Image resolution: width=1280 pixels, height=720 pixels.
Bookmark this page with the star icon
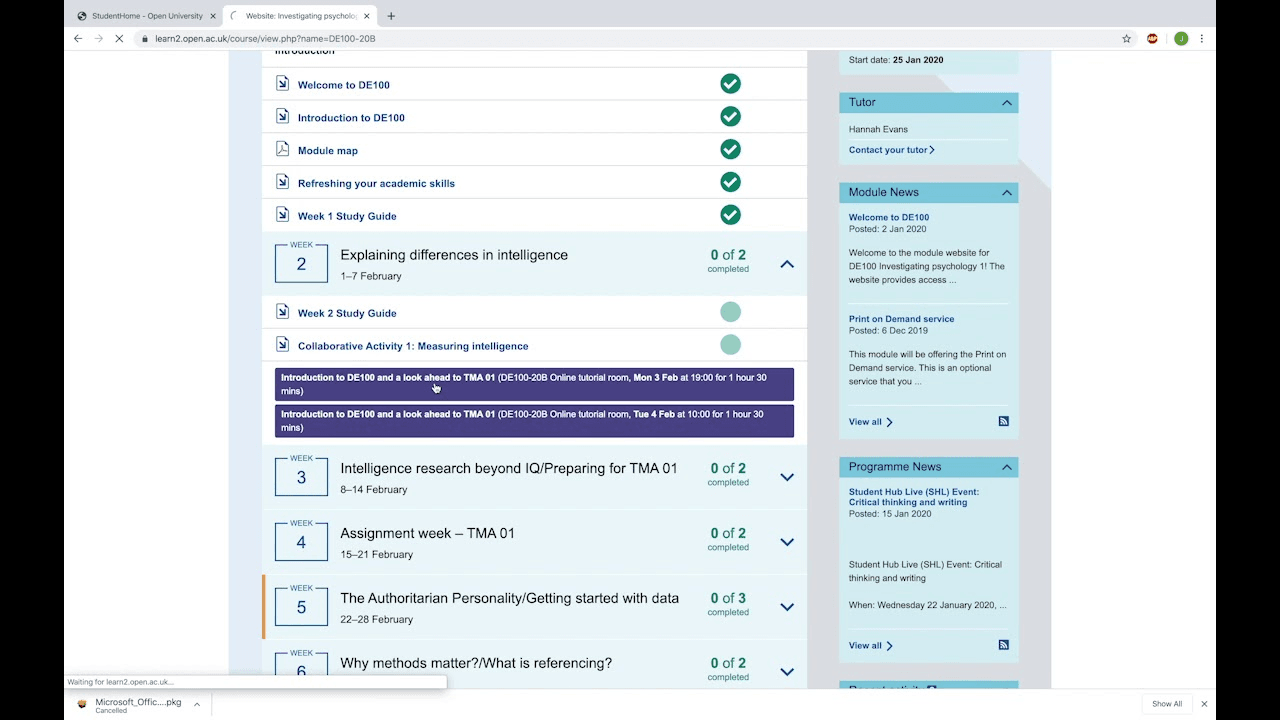1126,38
